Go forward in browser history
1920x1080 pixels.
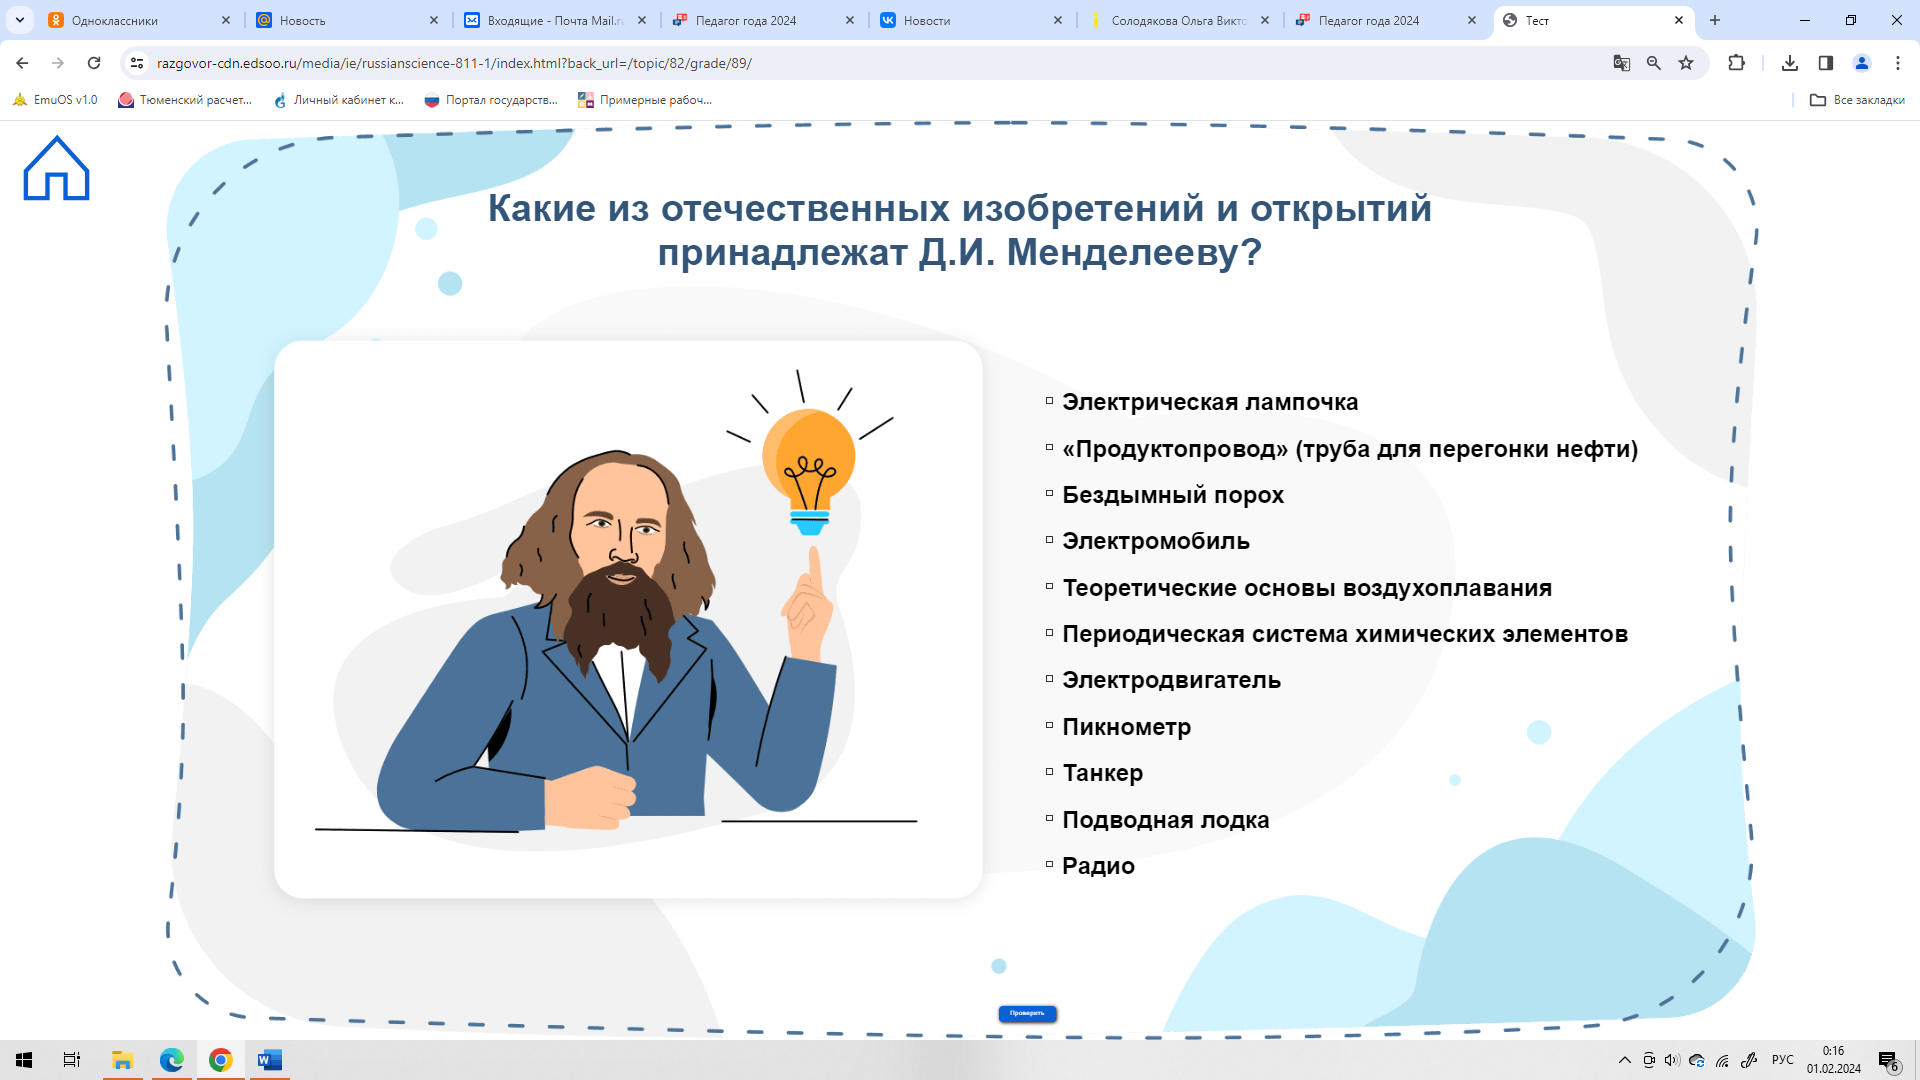pyautogui.click(x=58, y=63)
